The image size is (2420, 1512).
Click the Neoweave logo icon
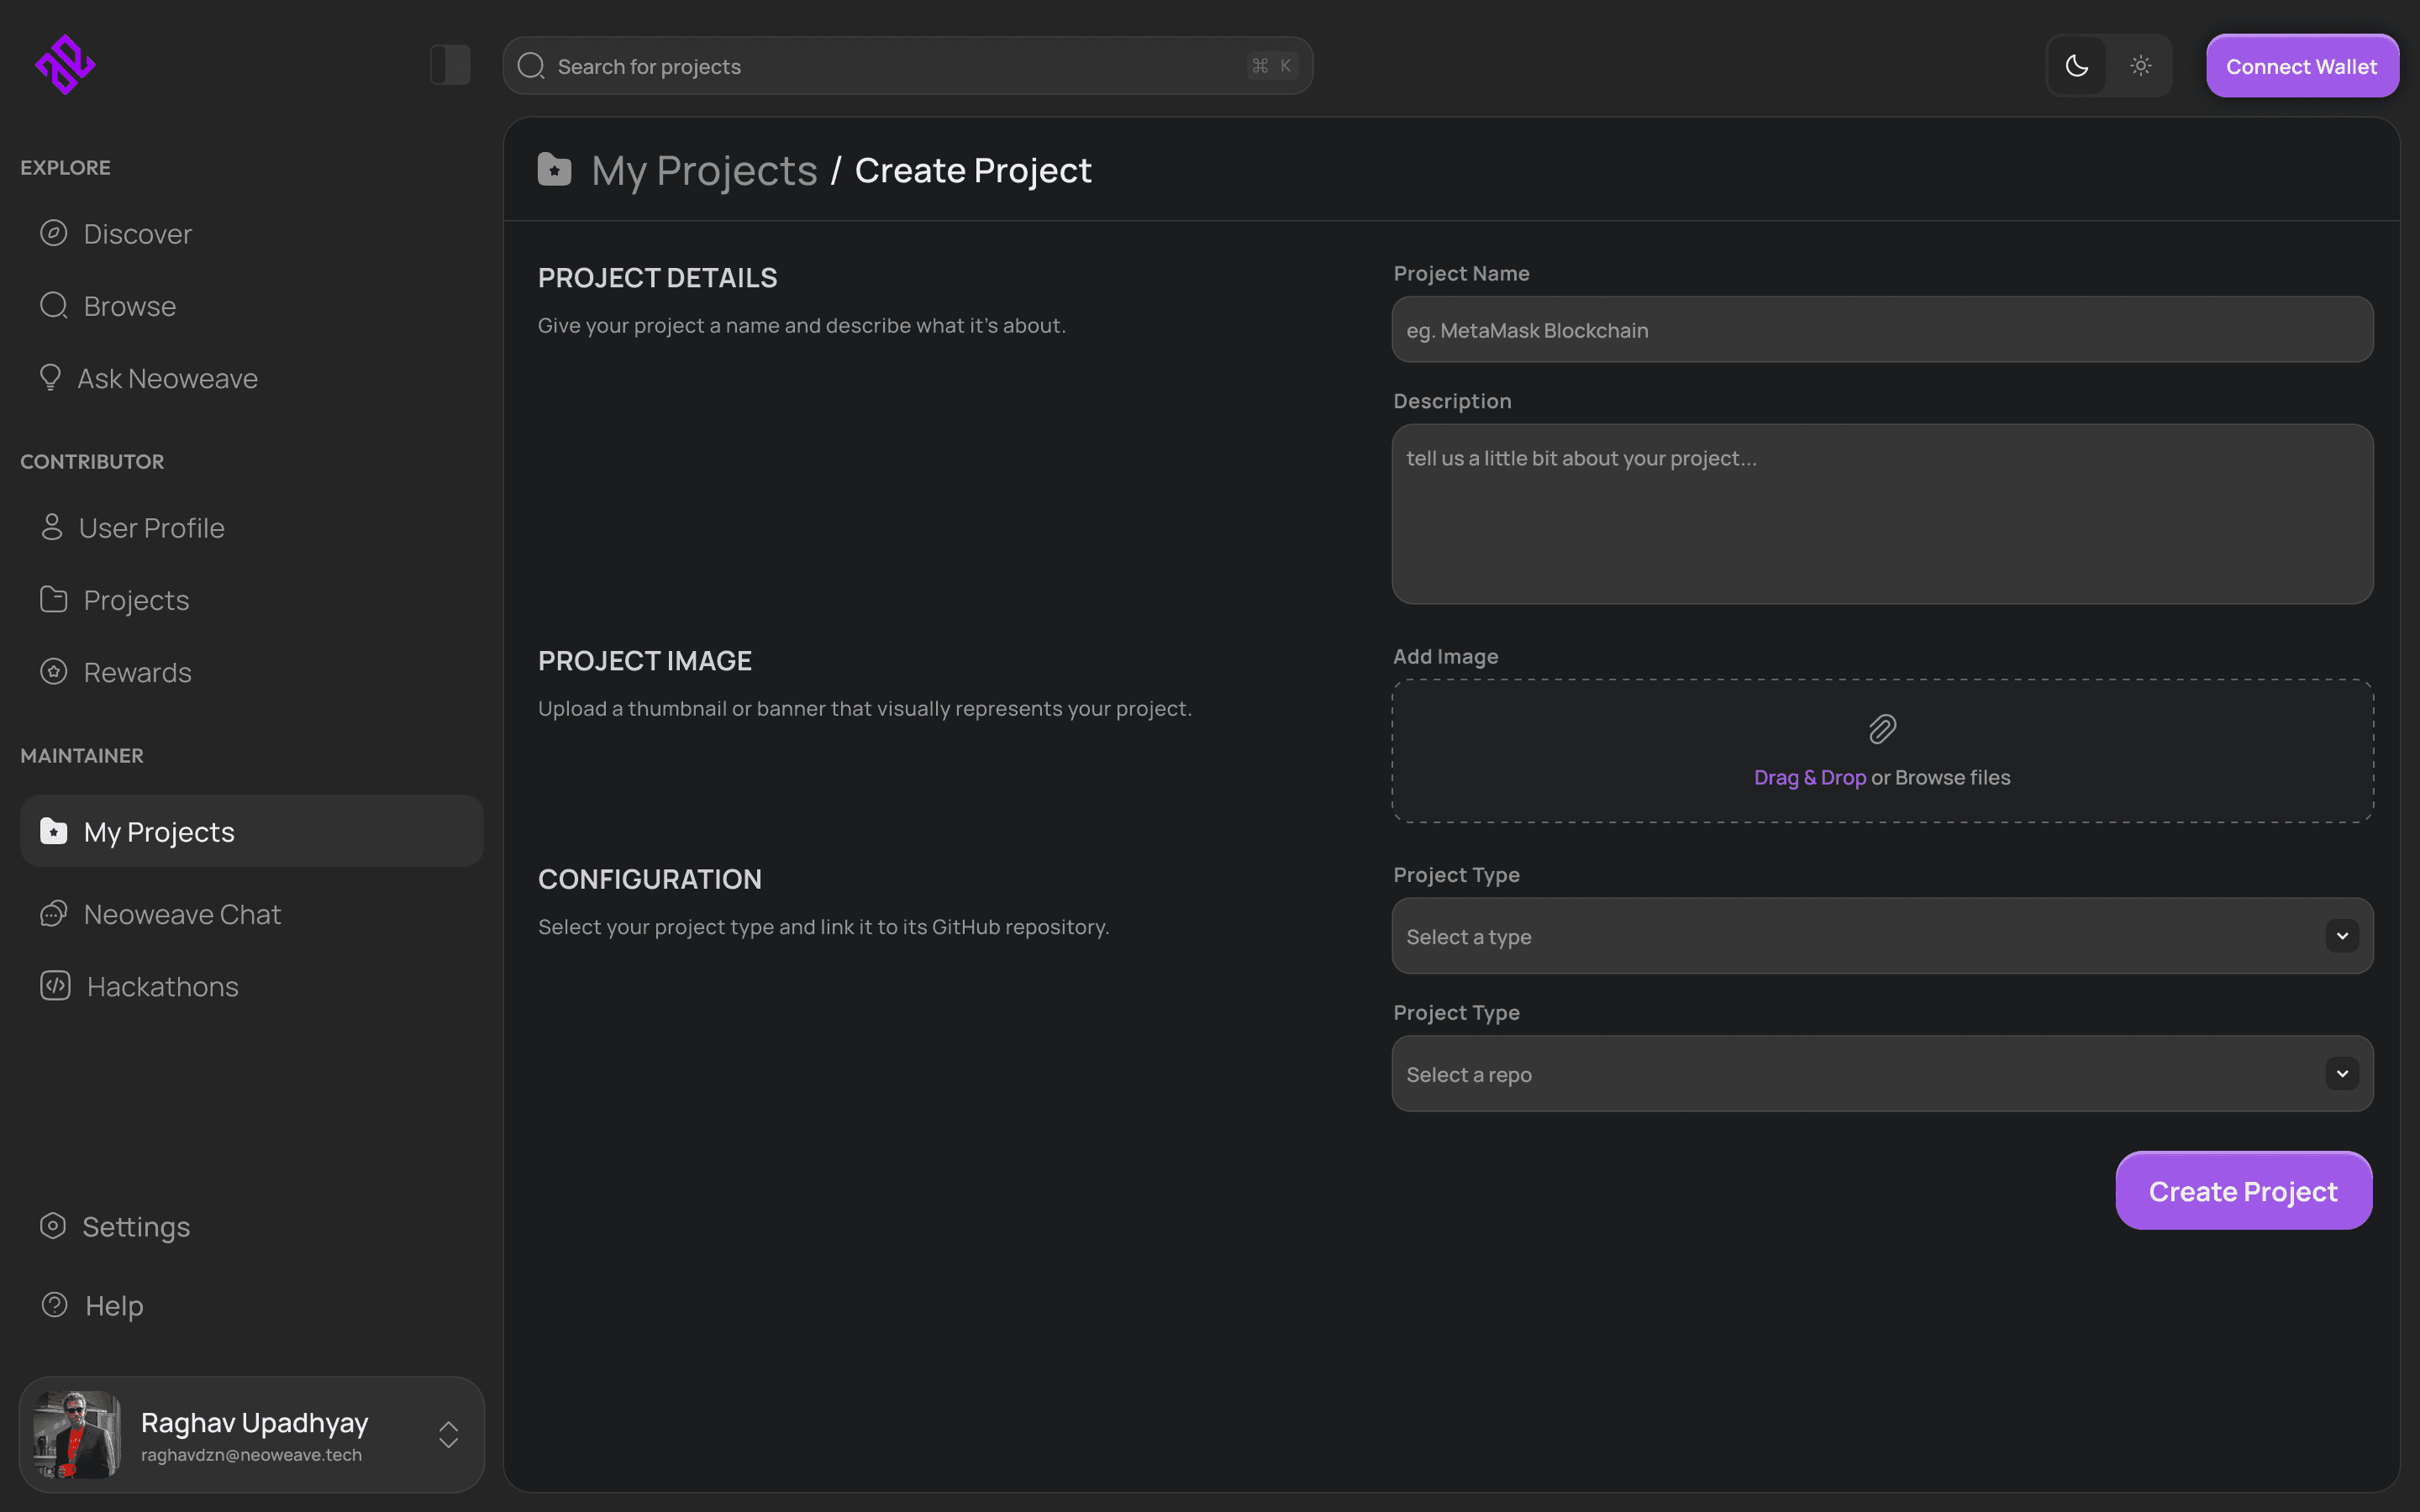[65, 65]
